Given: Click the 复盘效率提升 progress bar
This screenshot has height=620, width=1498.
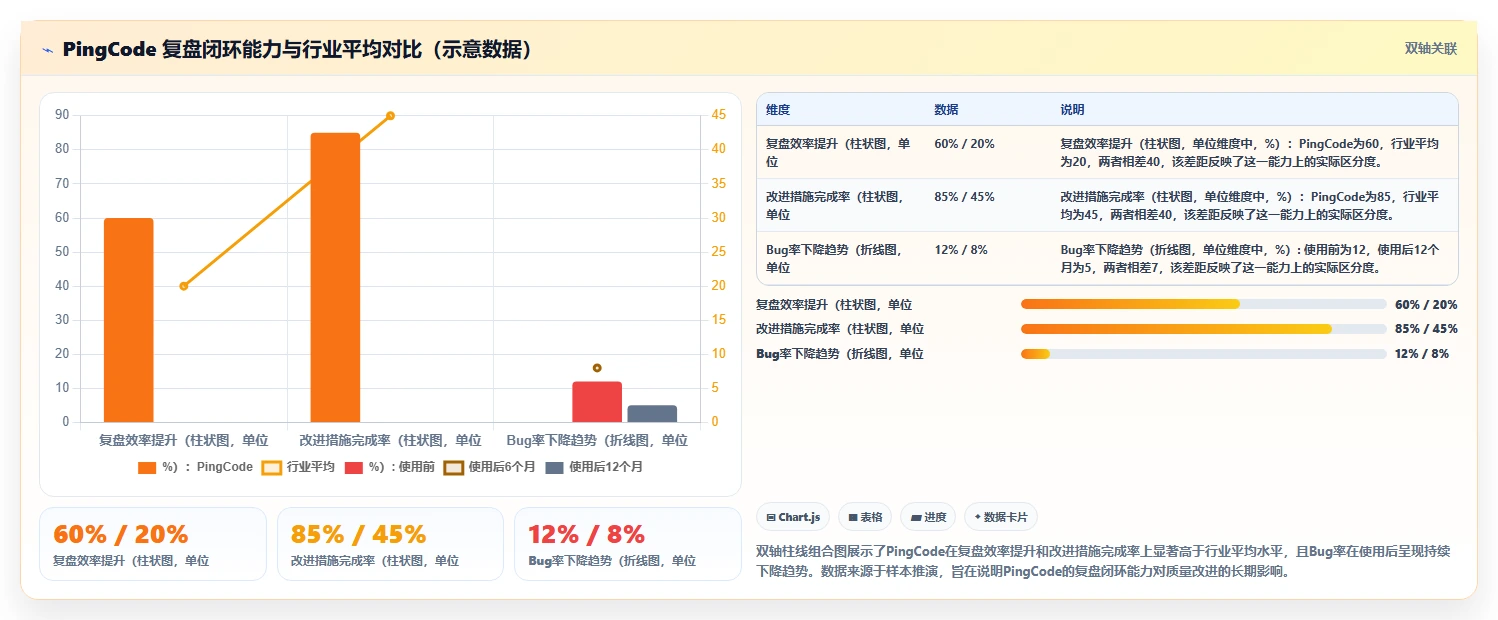Looking at the screenshot, I should coord(1203,304).
